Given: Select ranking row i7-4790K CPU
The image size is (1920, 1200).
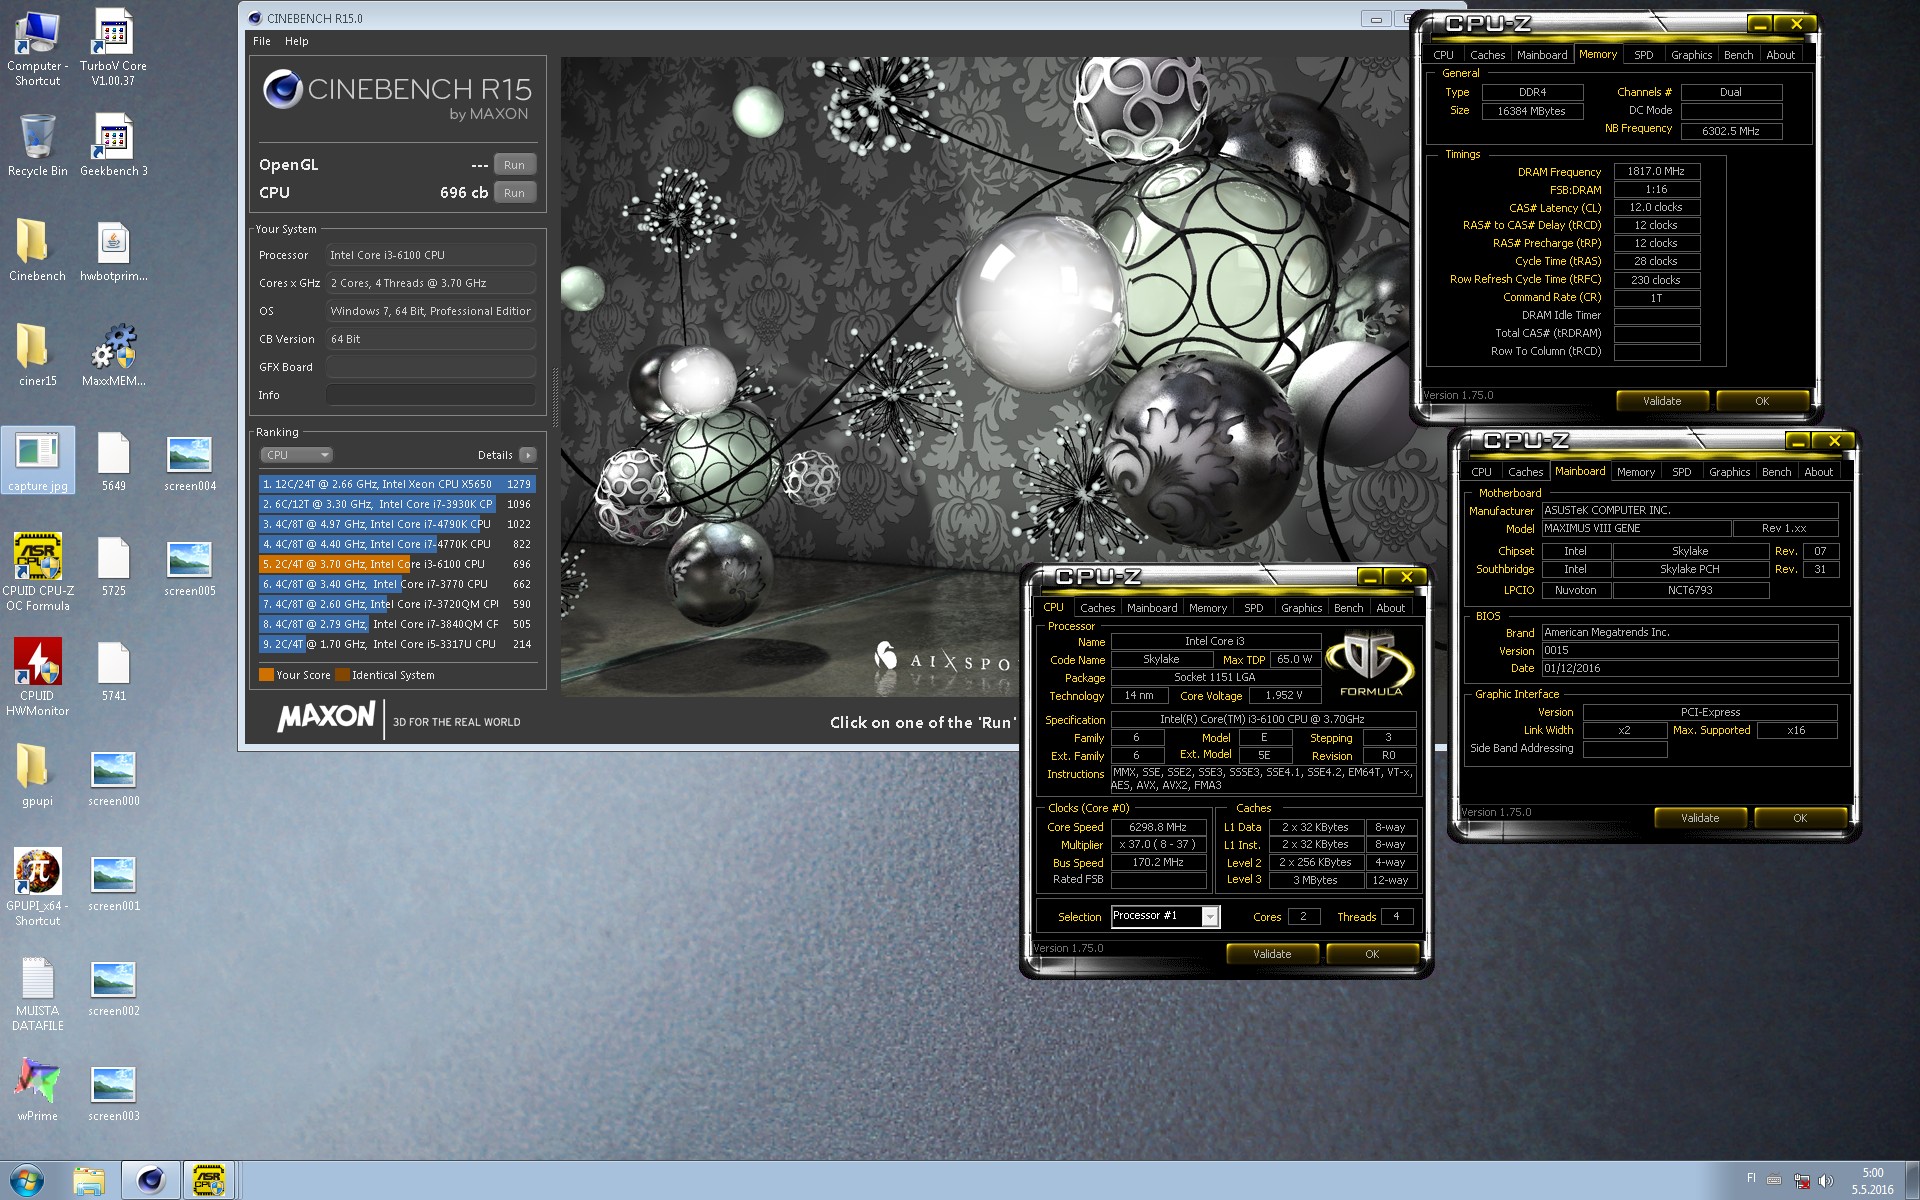Looking at the screenshot, I should tap(397, 524).
